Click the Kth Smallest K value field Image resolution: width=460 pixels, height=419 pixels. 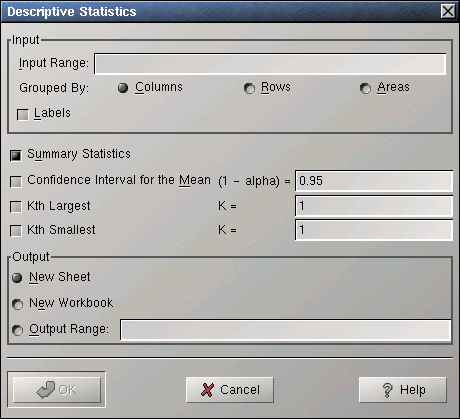374,230
